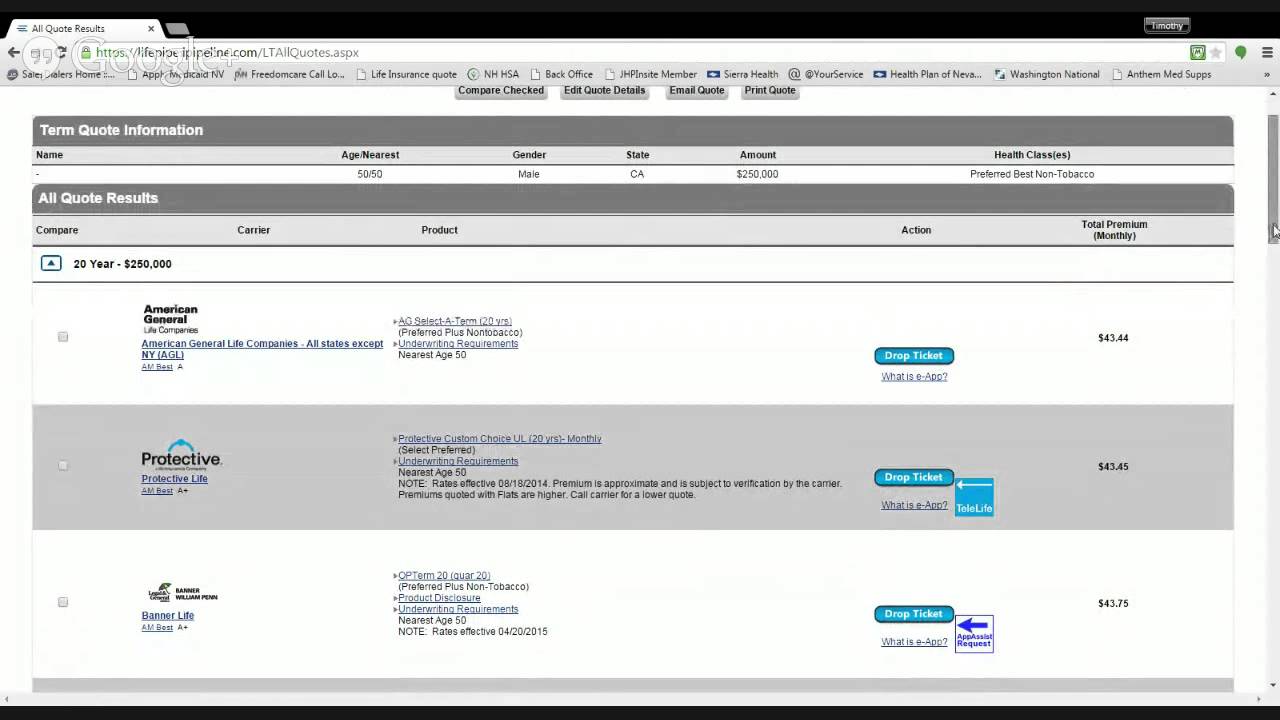The width and height of the screenshot is (1280, 720).
Task: Go back using the browser back arrow
Action: pyautogui.click(x=13, y=53)
